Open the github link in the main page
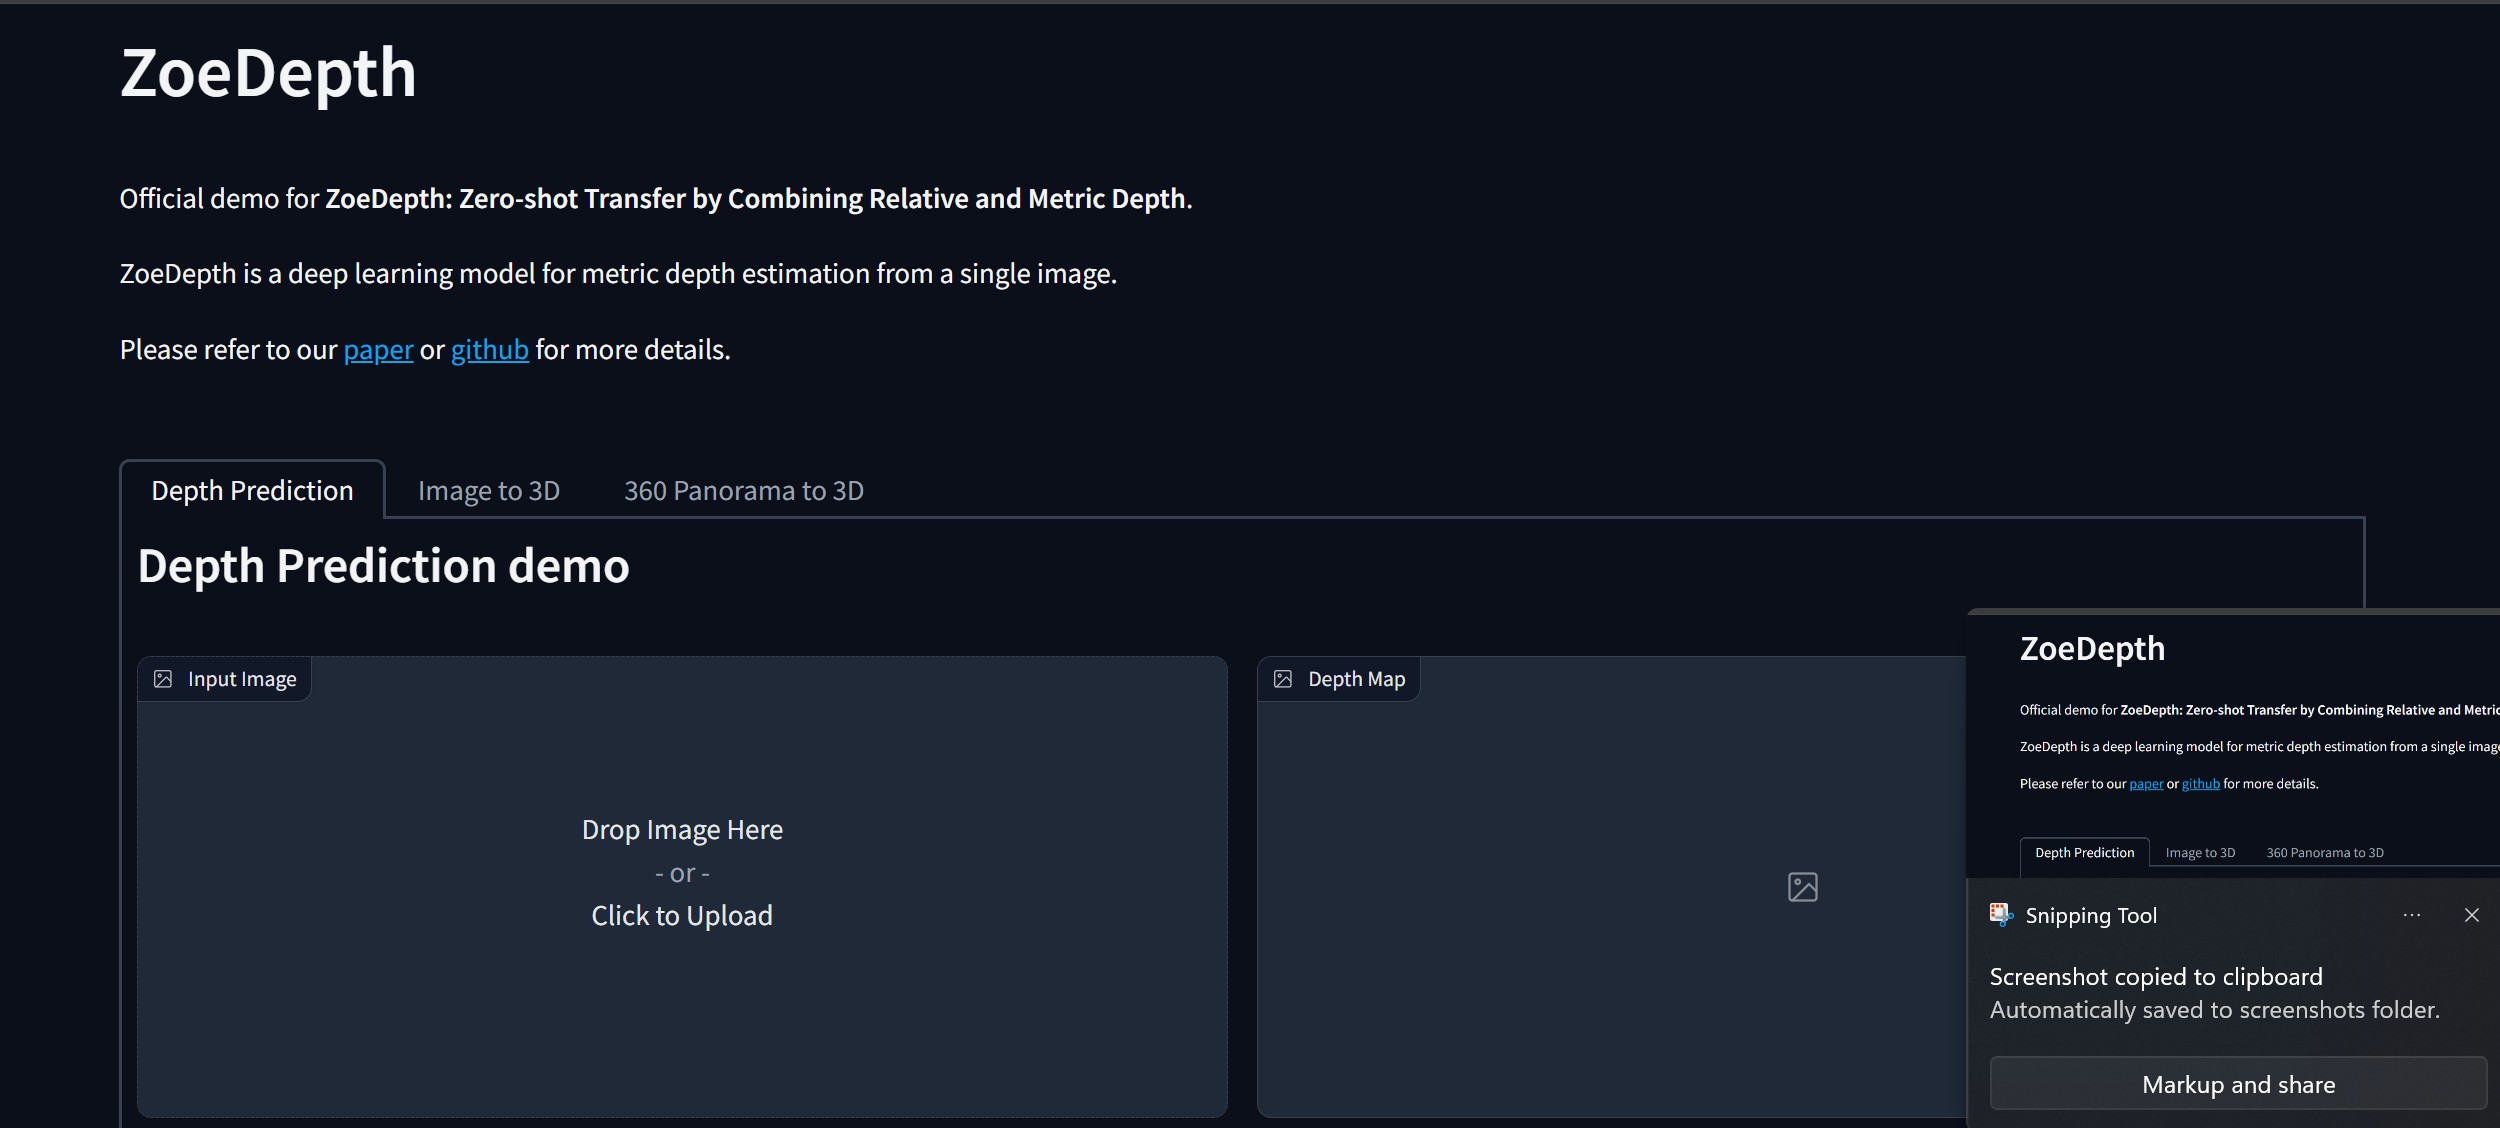Screen dimensions: 2500x1128 (x=489, y=350)
